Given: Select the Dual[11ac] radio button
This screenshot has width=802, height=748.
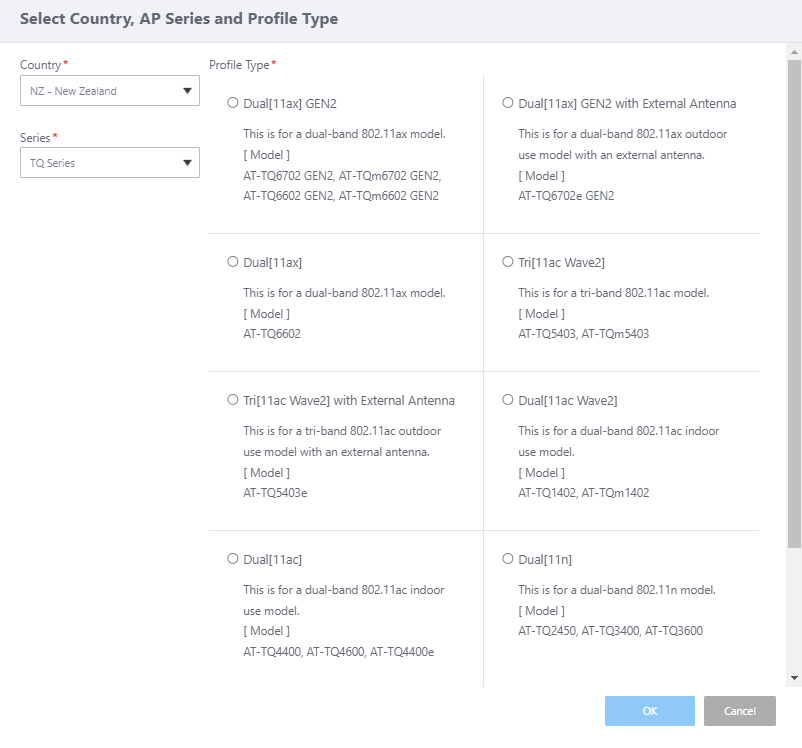Looking at the screenshot, I should [233, 559].
